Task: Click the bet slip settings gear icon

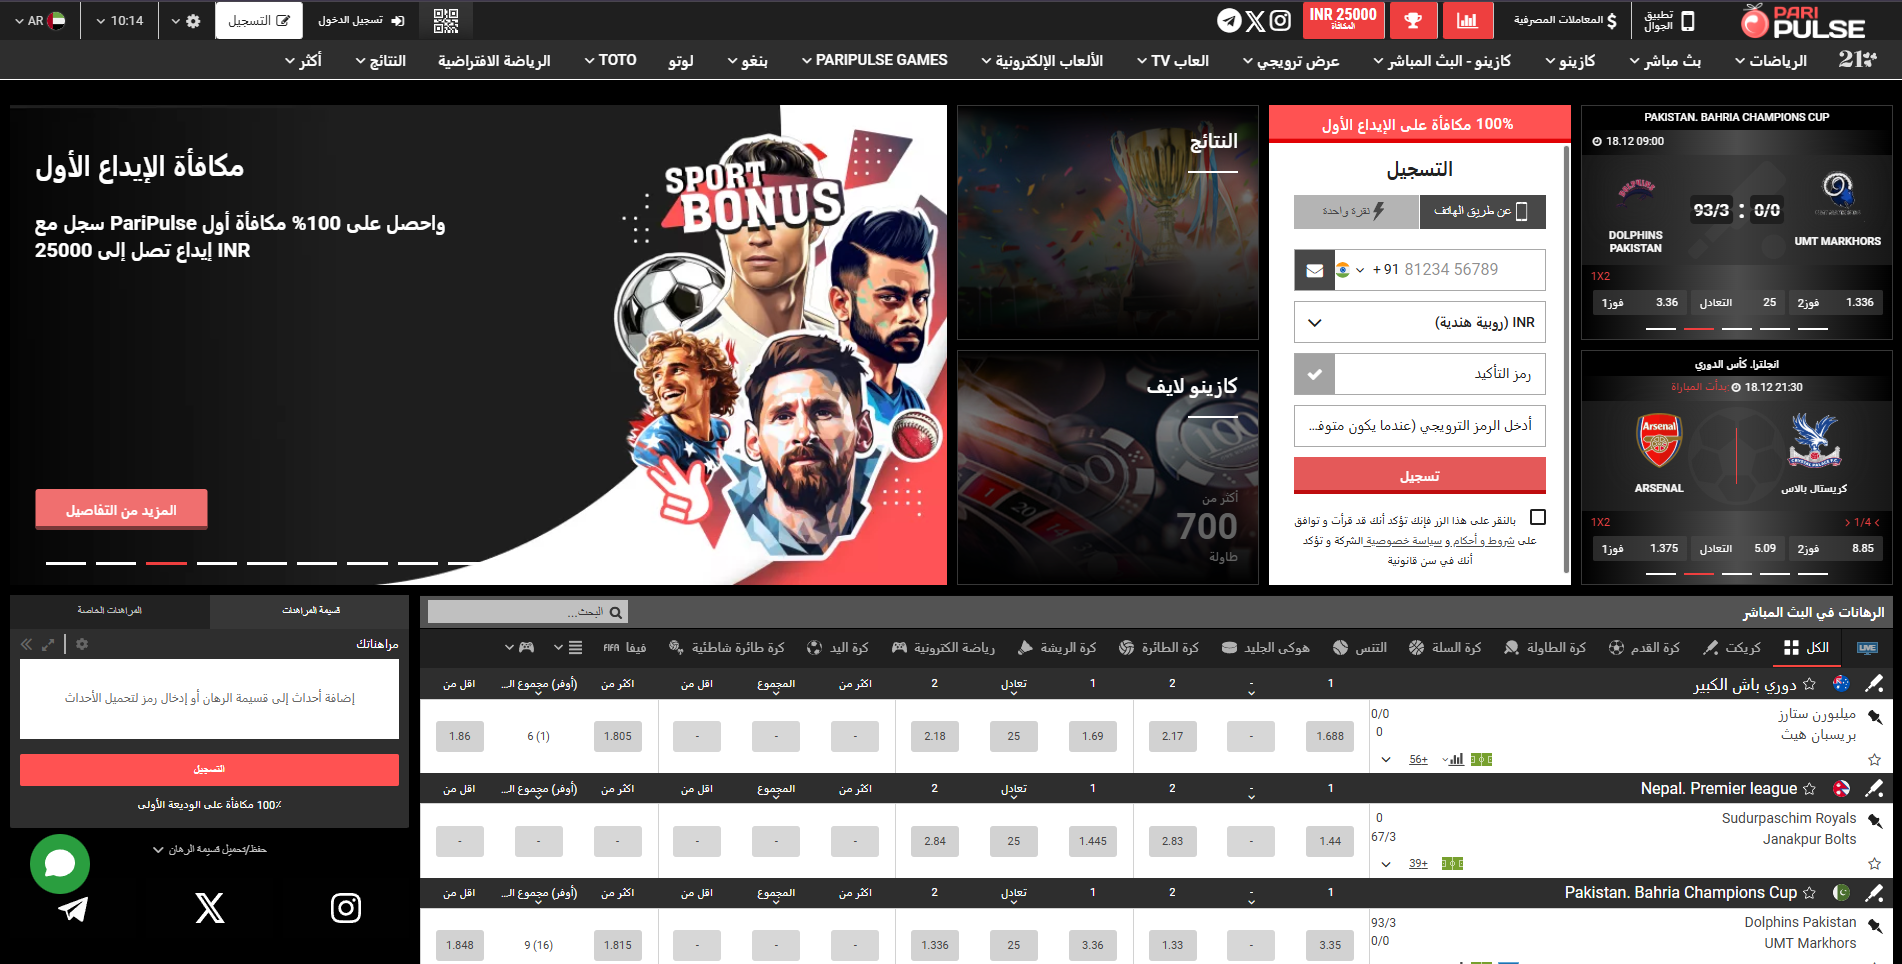Action: click(x=82, y=644)
